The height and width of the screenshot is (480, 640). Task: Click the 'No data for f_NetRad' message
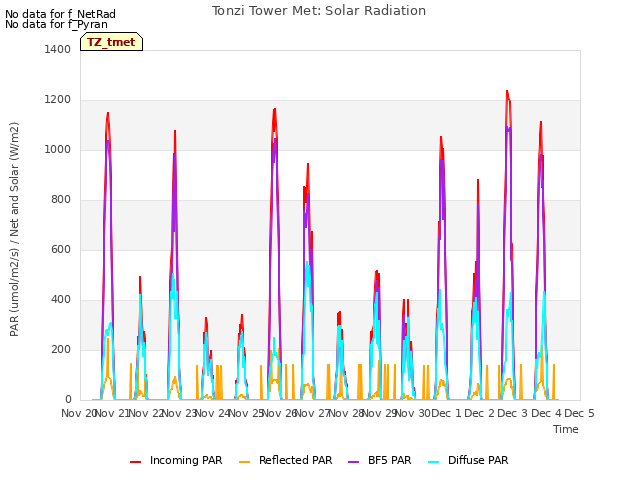[x=60, y=14]
